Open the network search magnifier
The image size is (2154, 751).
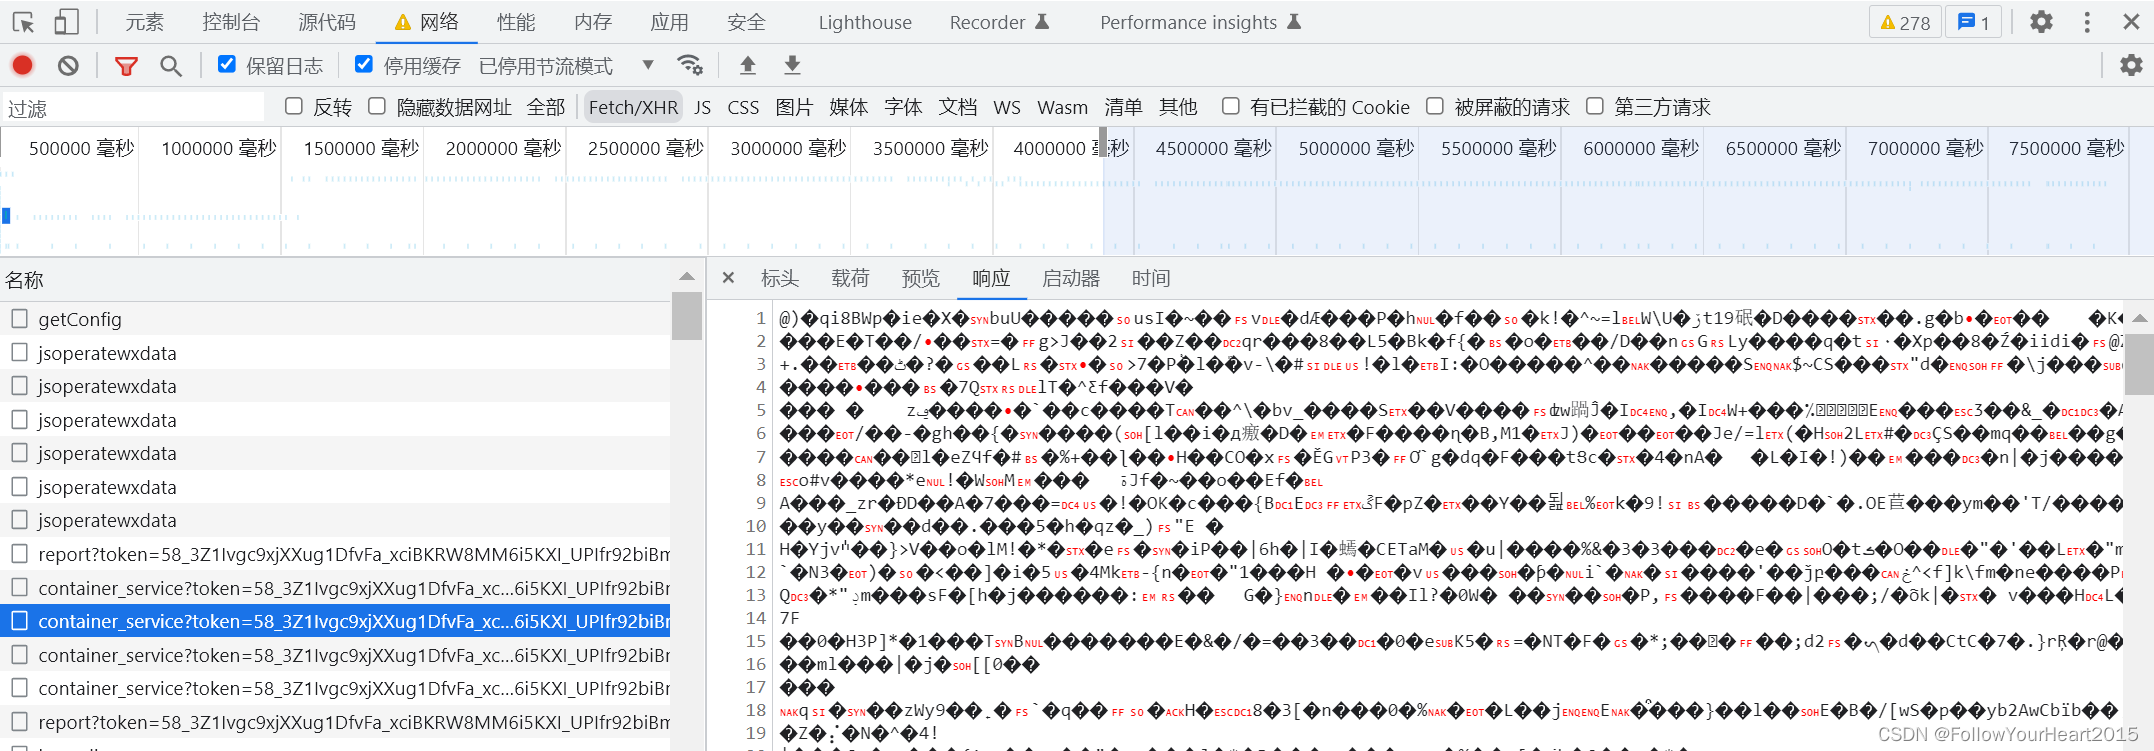[x=171, y=66]
